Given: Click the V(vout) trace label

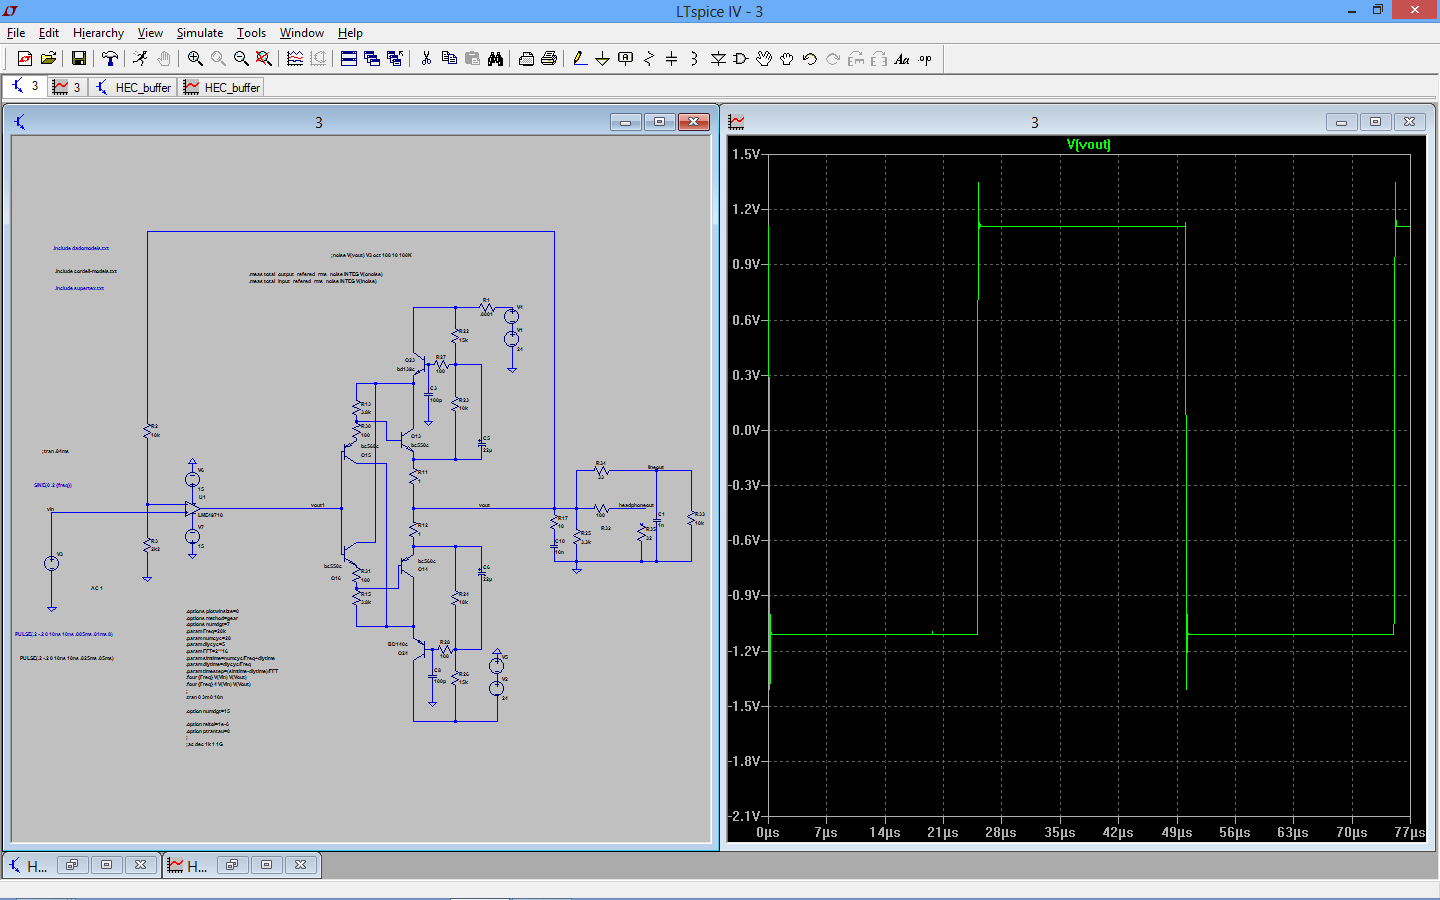Looking at the screenshot, I should coord(1088,145).
